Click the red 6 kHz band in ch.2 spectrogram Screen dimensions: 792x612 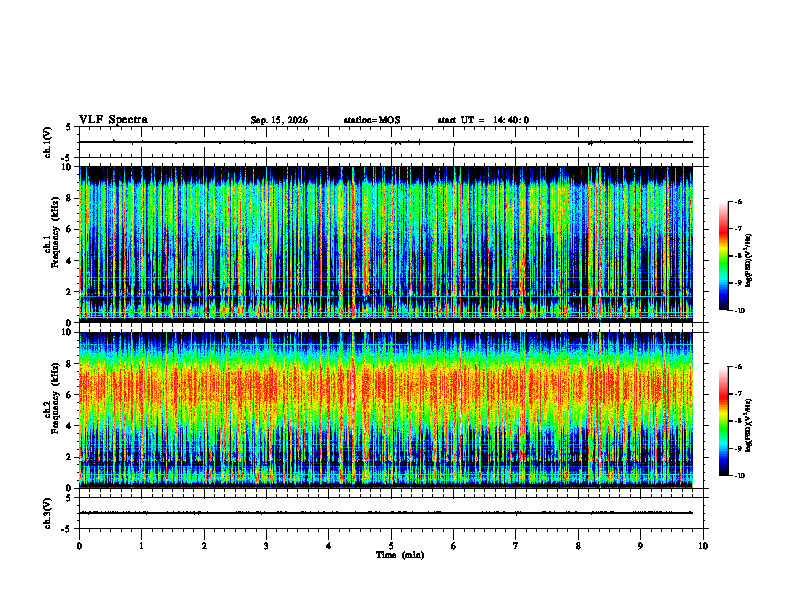click(386, 388)
